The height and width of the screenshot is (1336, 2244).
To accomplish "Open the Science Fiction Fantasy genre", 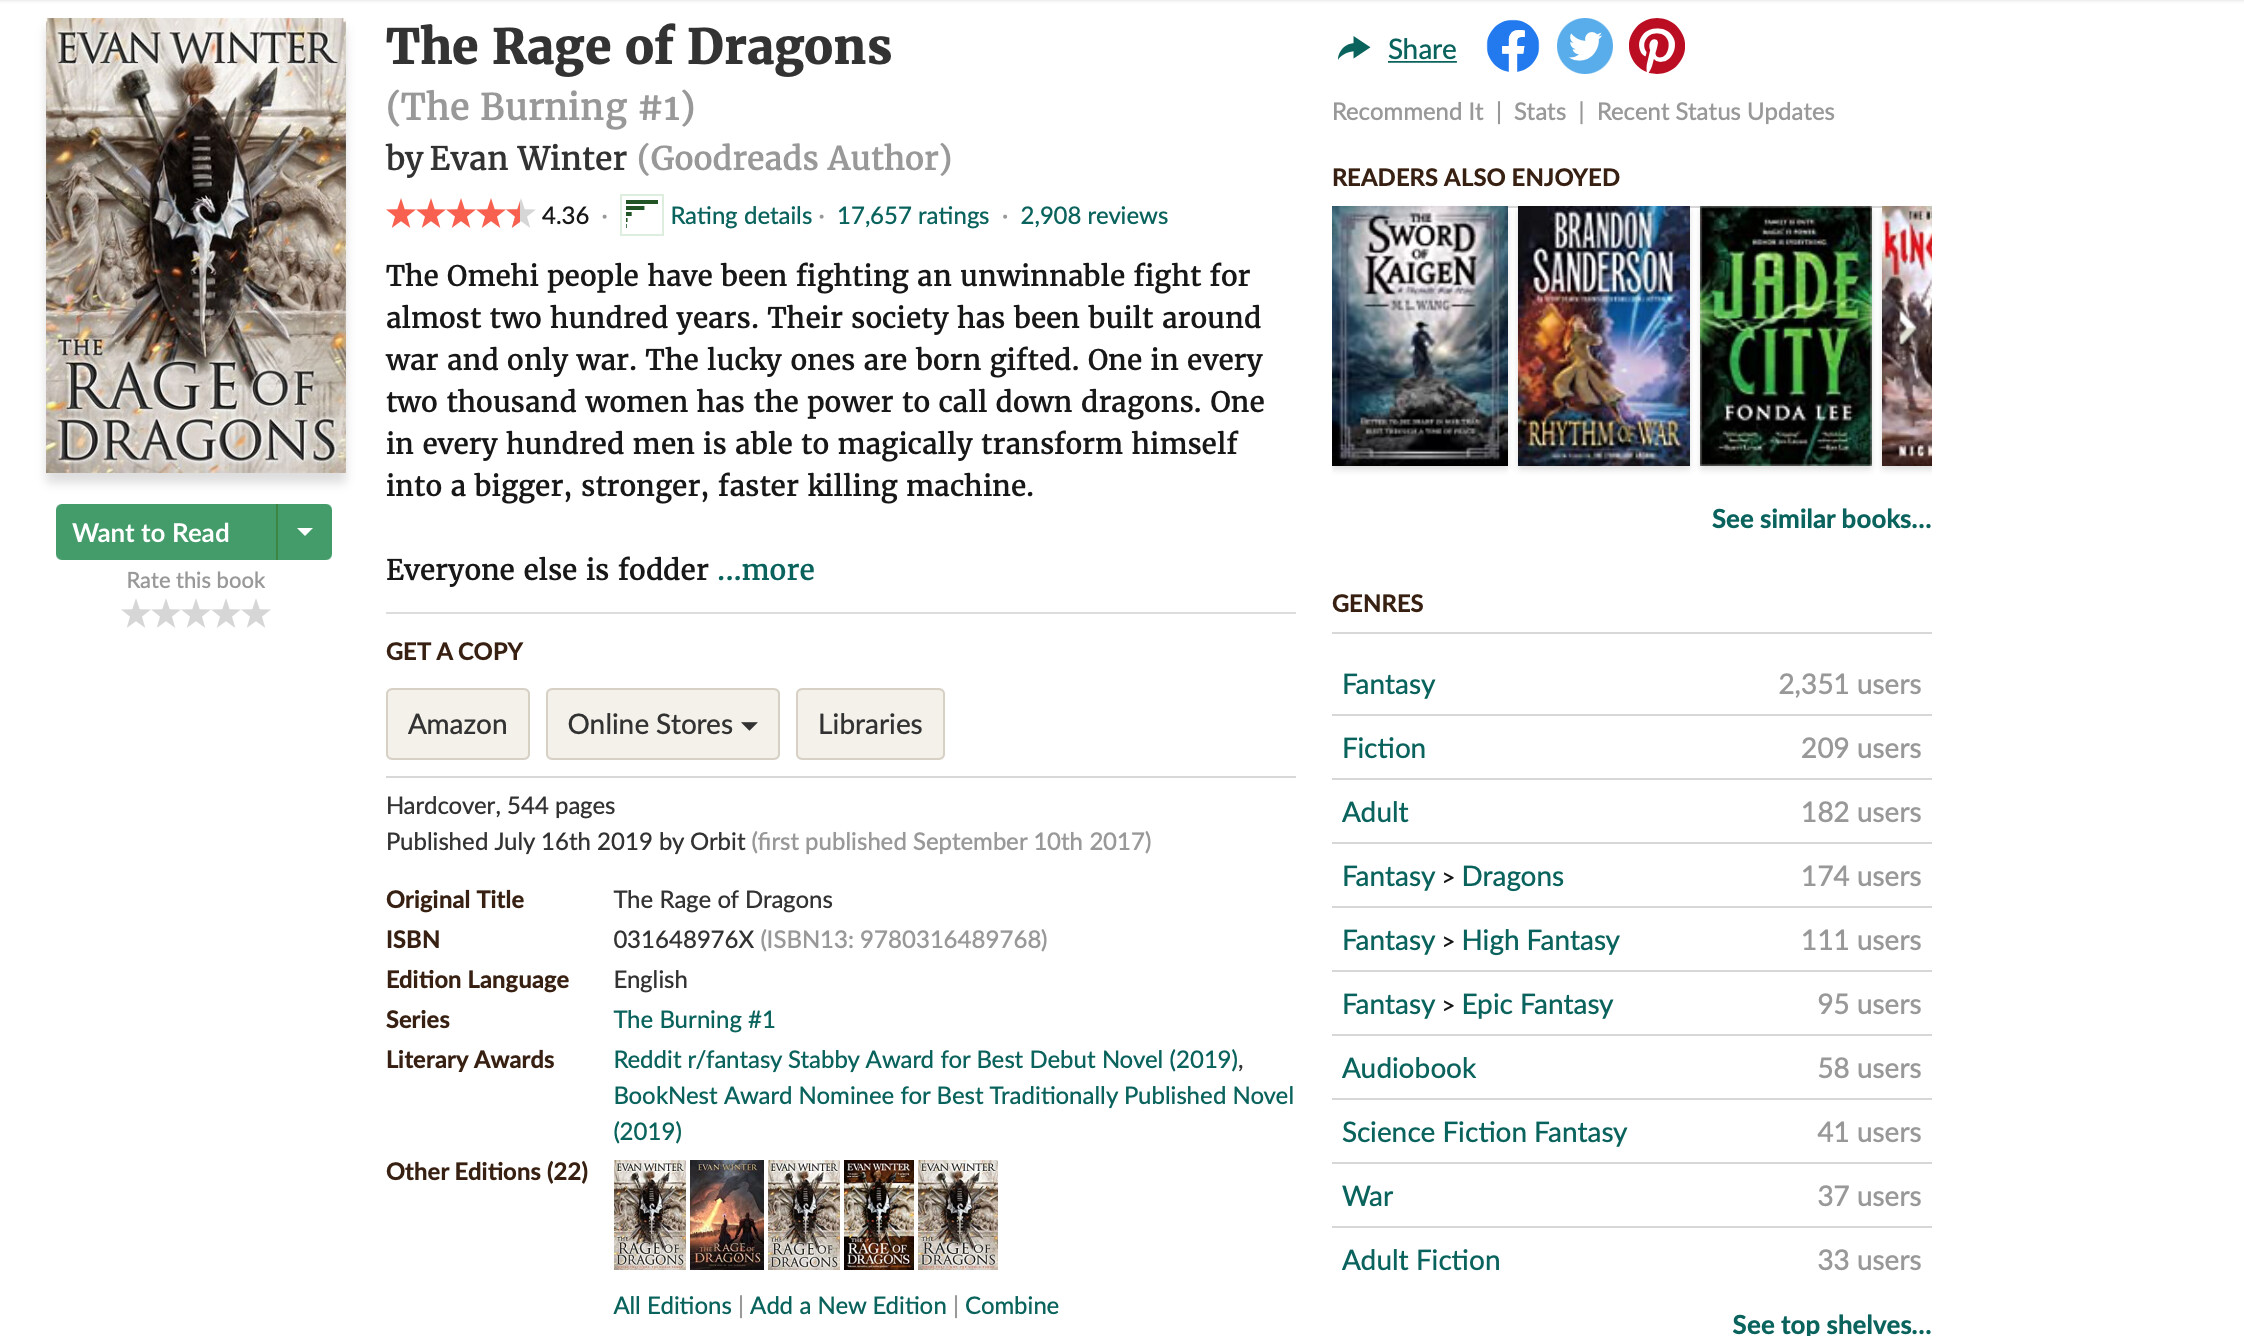I will 1484,1132.
